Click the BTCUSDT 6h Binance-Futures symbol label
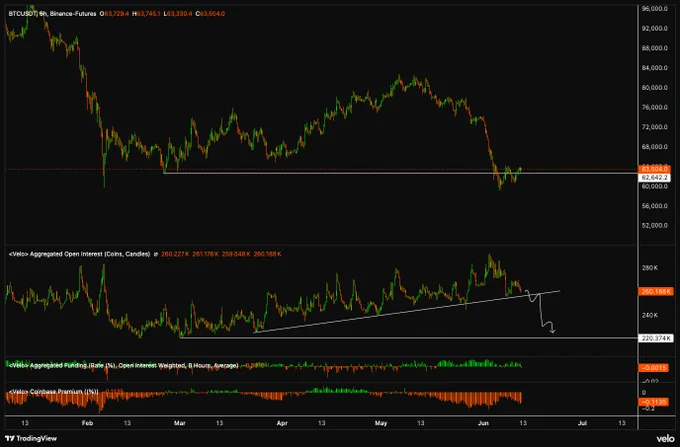This screenshot has height=447, width=680. [52, 14]
